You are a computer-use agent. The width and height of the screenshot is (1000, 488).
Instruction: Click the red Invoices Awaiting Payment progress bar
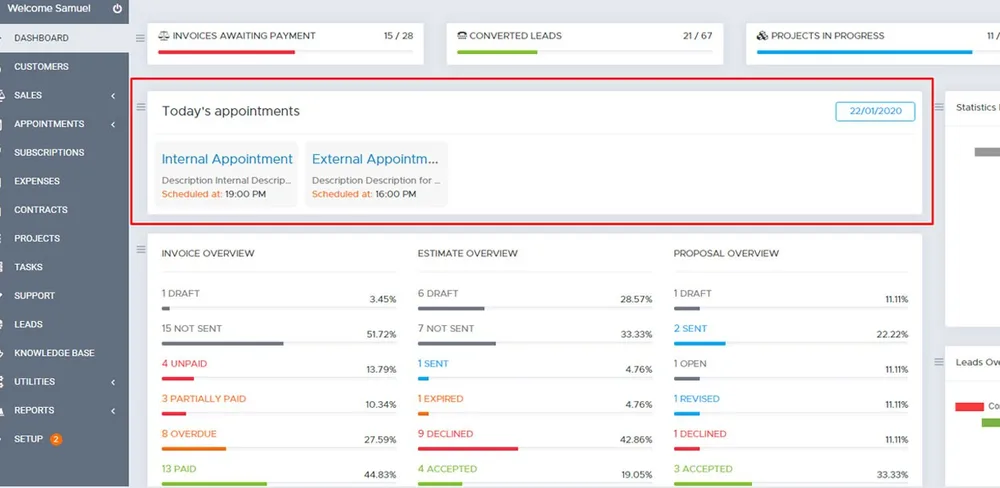click(x=226, y=52)
